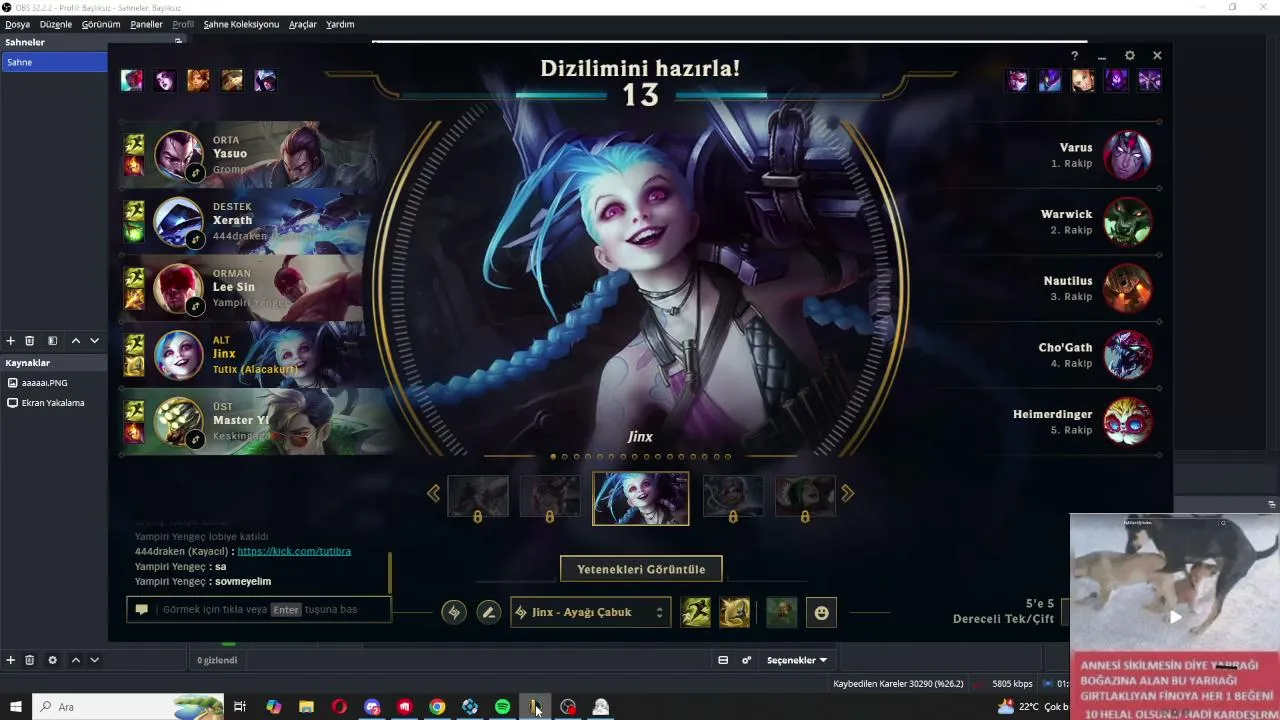Change the second summoner spell below Jinx
The image size is (1280, 720).
click(735, 612)
